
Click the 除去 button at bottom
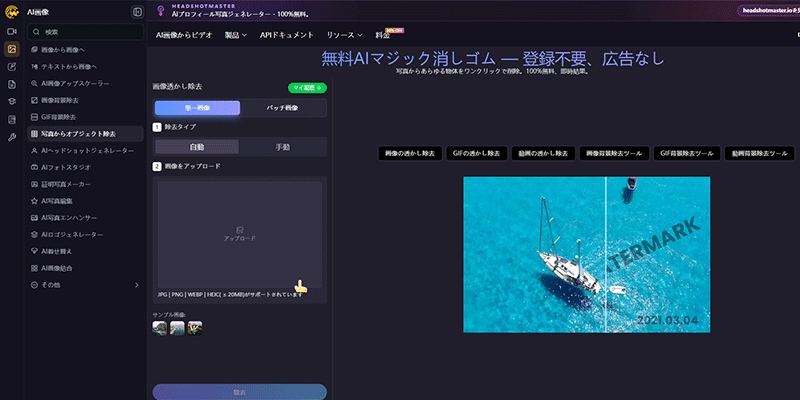240,392
